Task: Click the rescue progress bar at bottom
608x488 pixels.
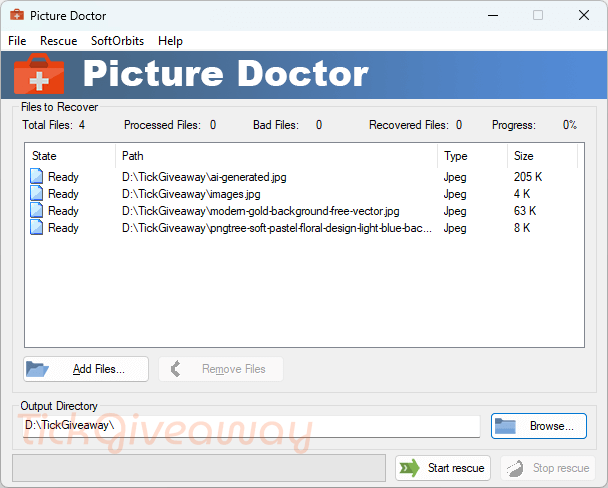Action: pos(199,468)
